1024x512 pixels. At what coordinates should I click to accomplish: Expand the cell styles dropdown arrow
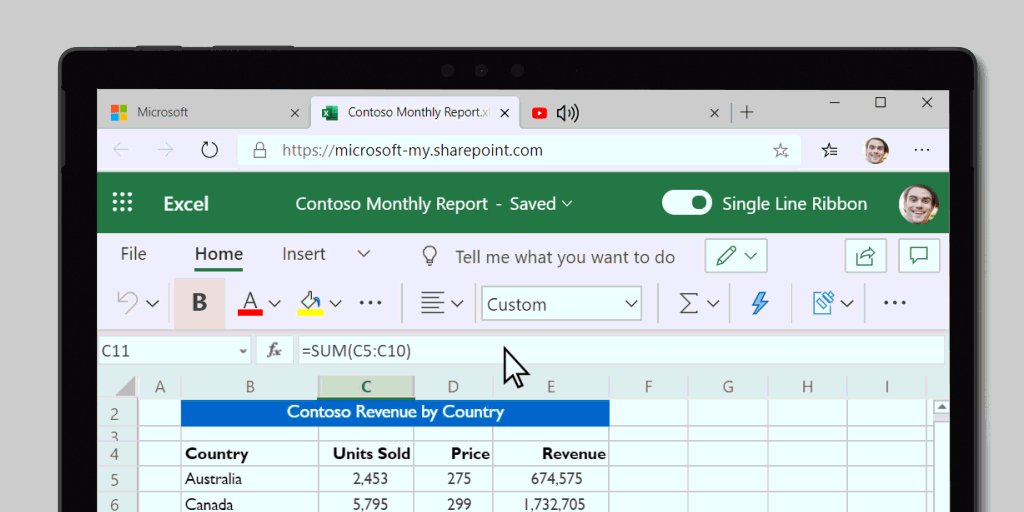click(x=847, y=304)
